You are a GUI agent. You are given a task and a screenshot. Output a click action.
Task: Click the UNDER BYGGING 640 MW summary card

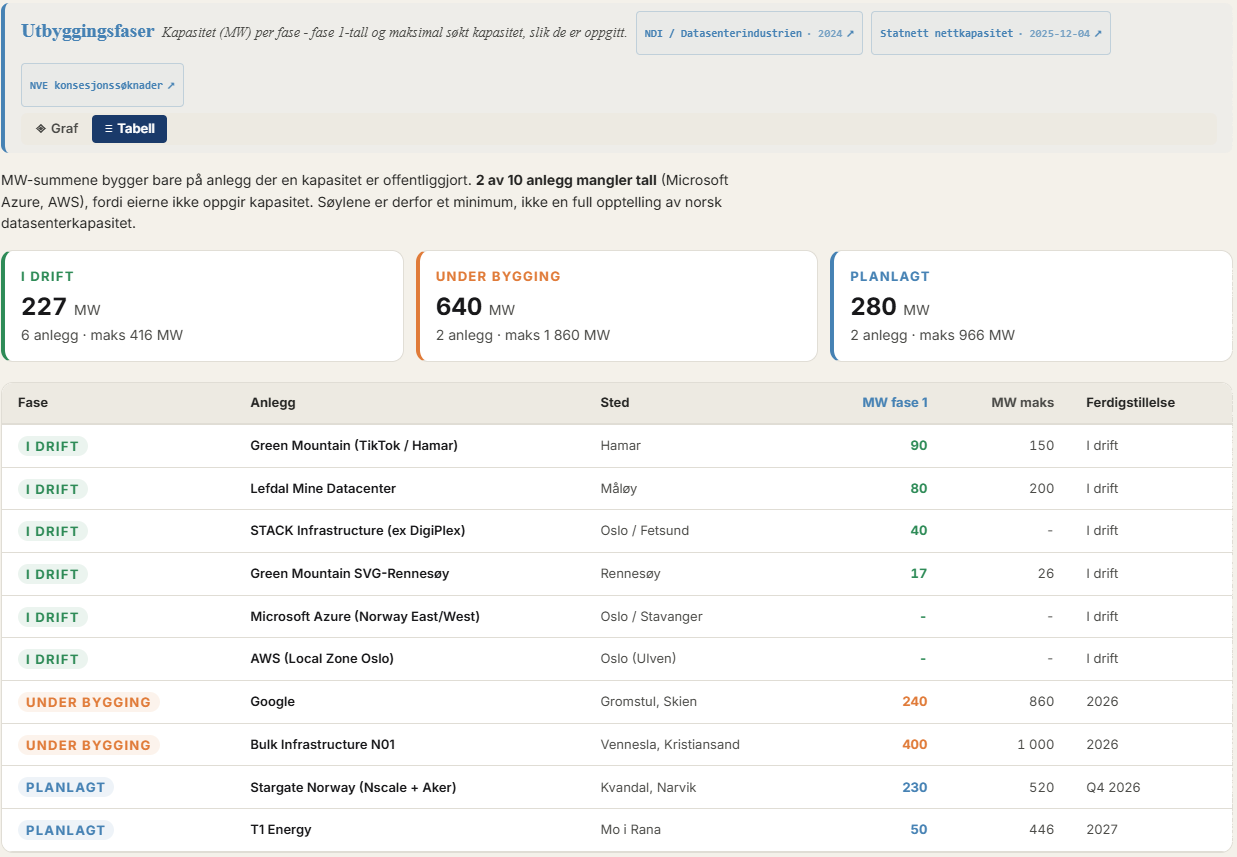(x=617, y=305)
